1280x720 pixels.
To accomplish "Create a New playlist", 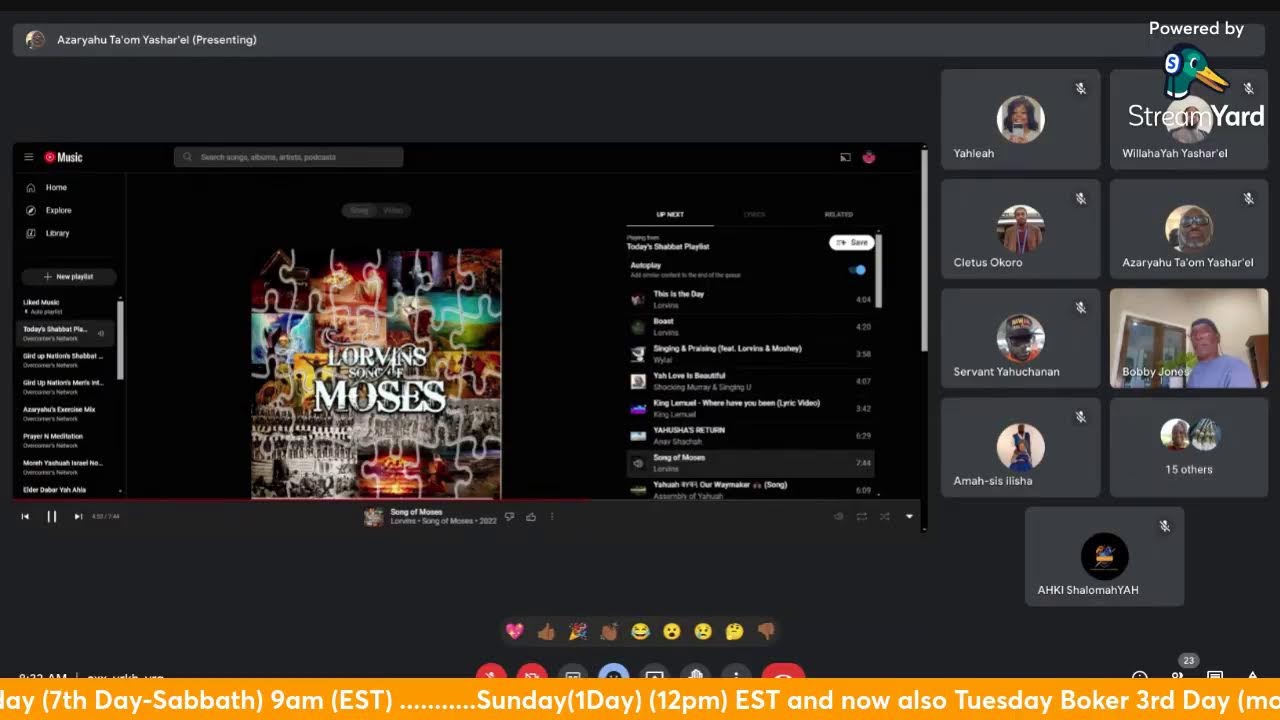I will click(x=69, y=276).
